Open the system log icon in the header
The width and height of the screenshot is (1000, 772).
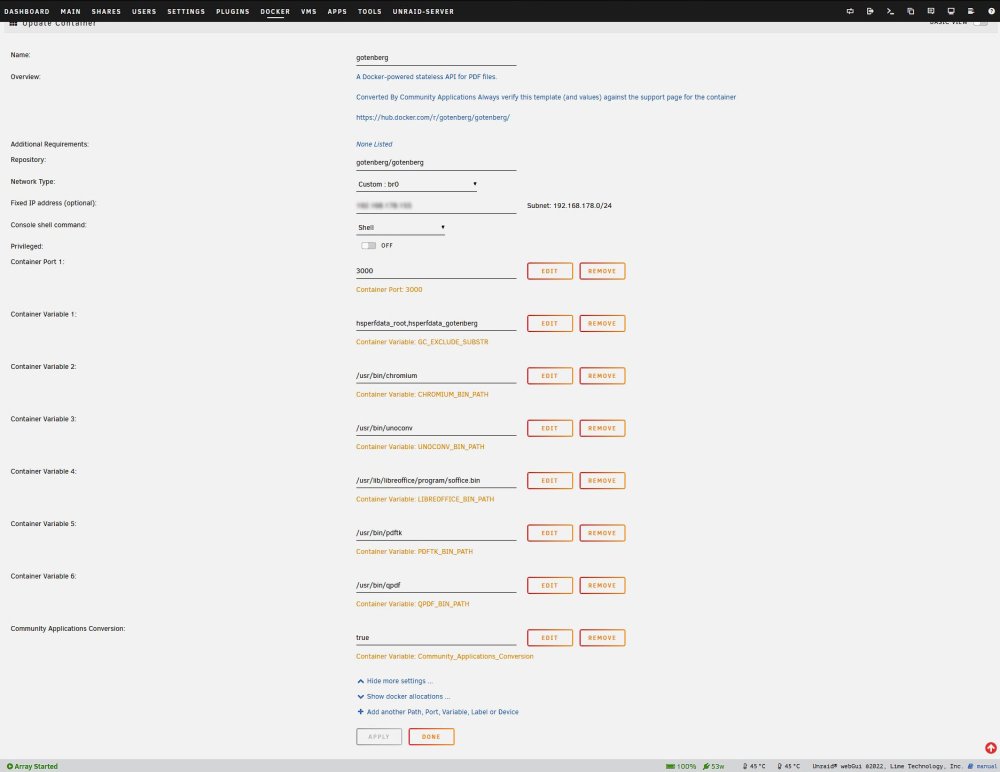[x=971, y=11]
